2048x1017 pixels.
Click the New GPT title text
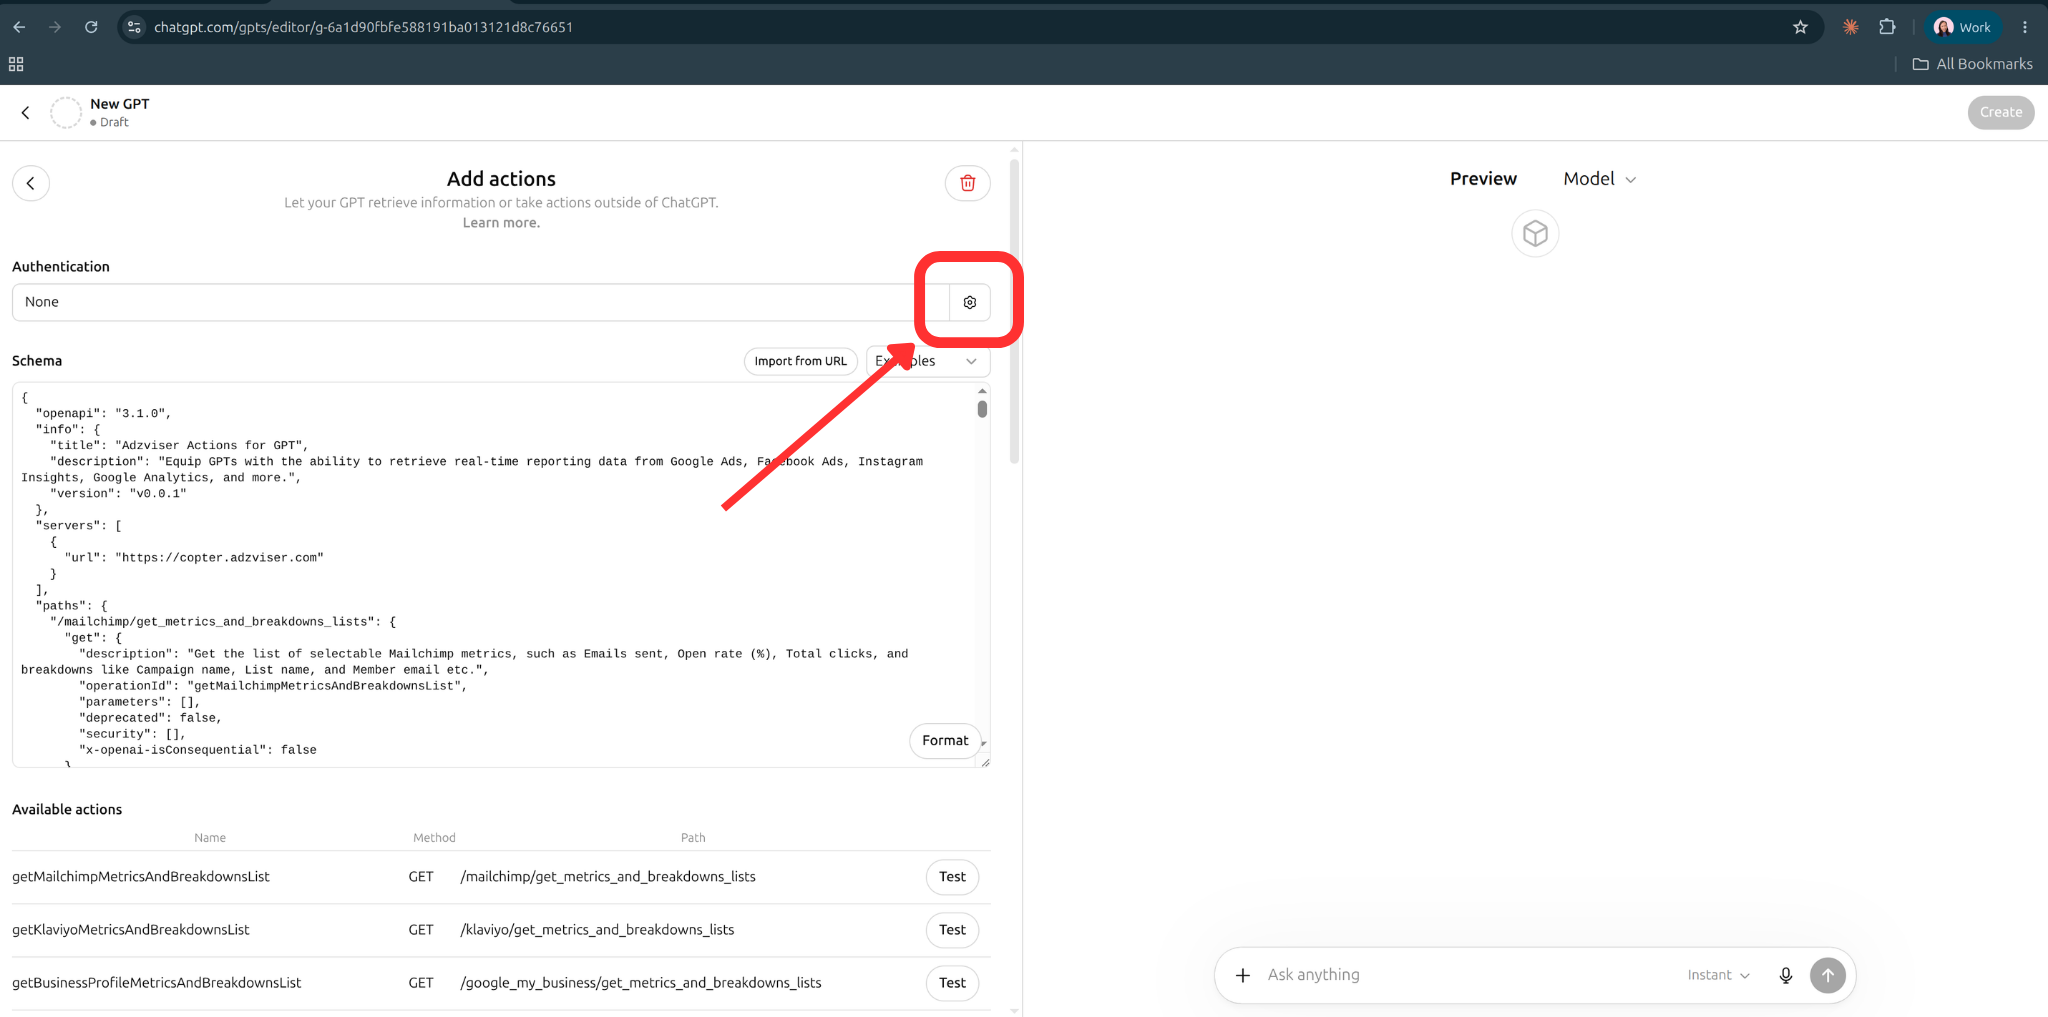click(x=120, y=104)
